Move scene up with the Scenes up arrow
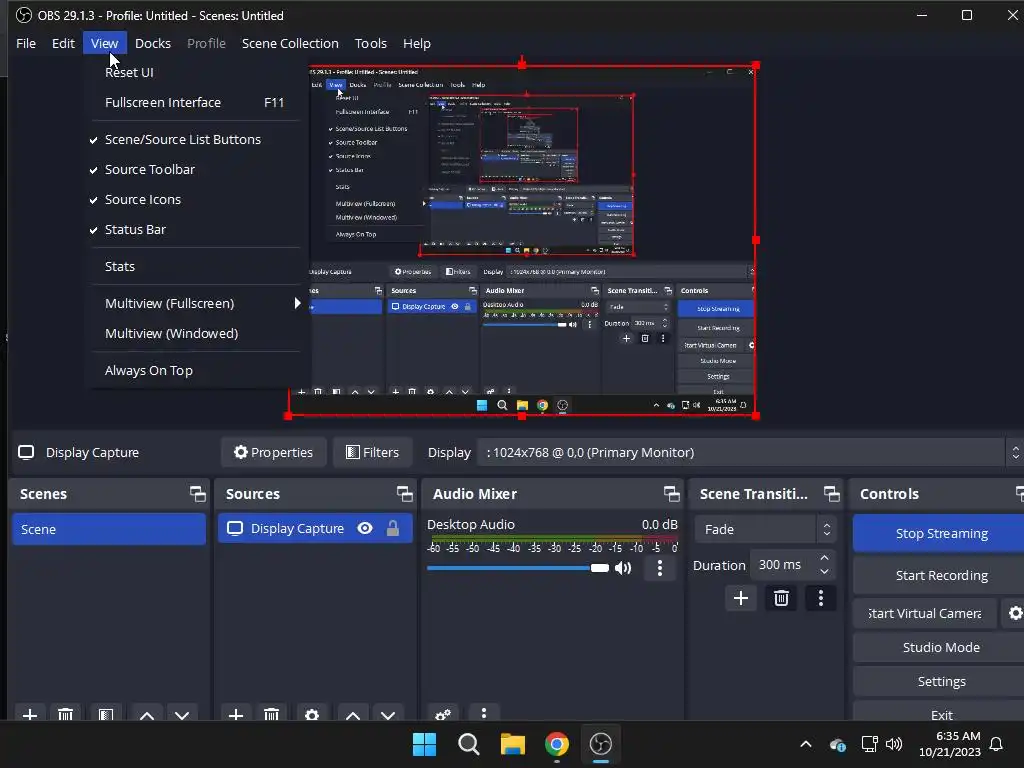The image size is (1024, 768). (147, 716)
